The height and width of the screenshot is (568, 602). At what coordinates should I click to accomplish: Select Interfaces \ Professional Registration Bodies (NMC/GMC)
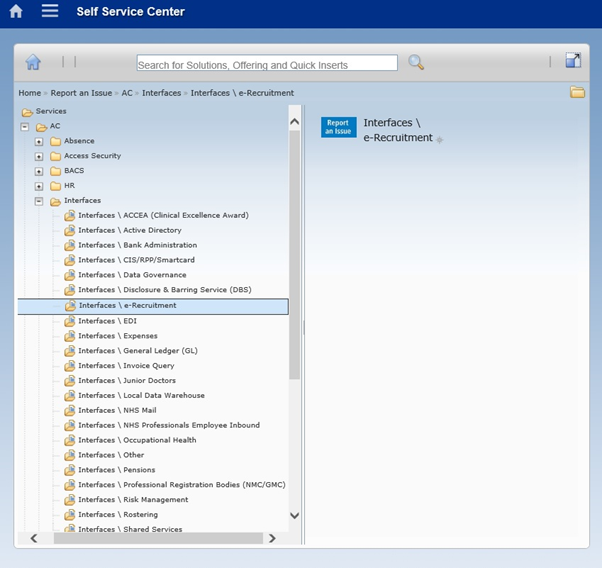tap(182, 485)
